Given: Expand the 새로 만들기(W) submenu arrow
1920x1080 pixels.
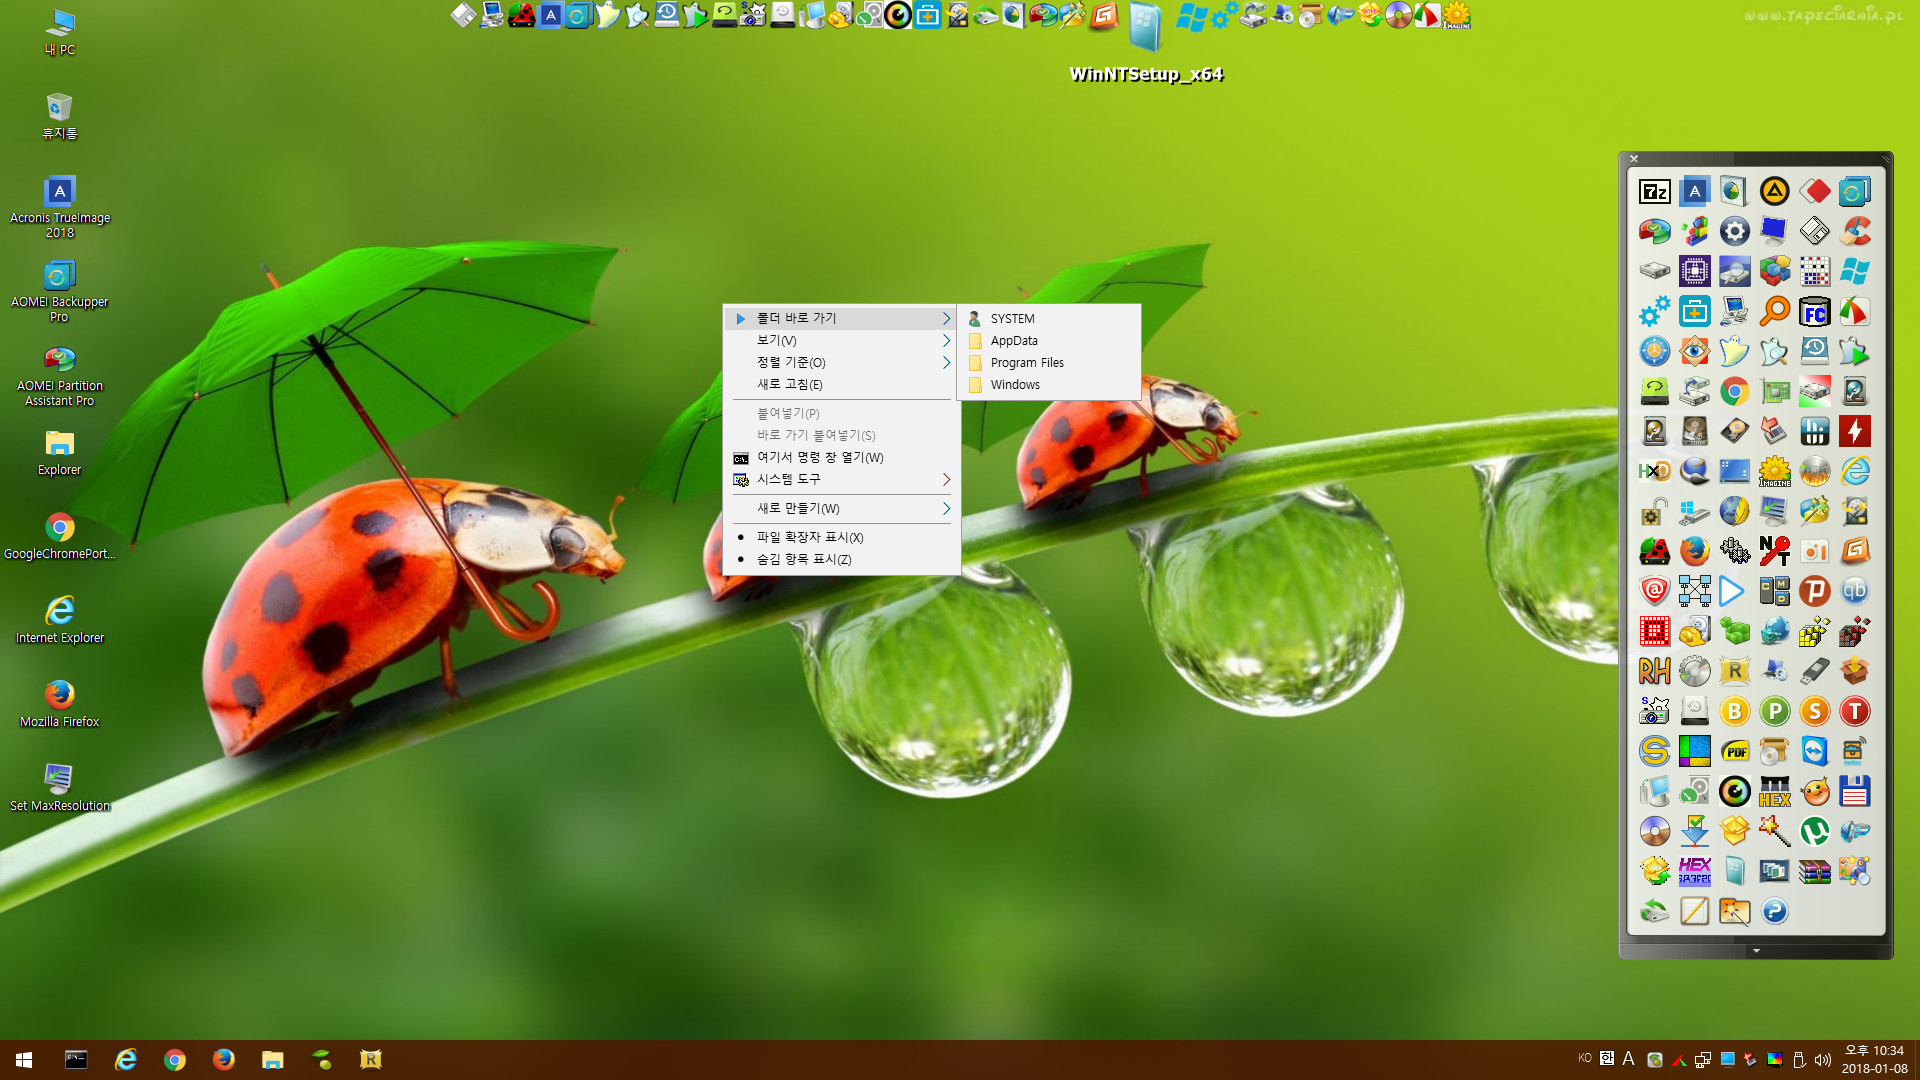Looking at the screenshot, I should pyautogui.click(x=946, y=508).
